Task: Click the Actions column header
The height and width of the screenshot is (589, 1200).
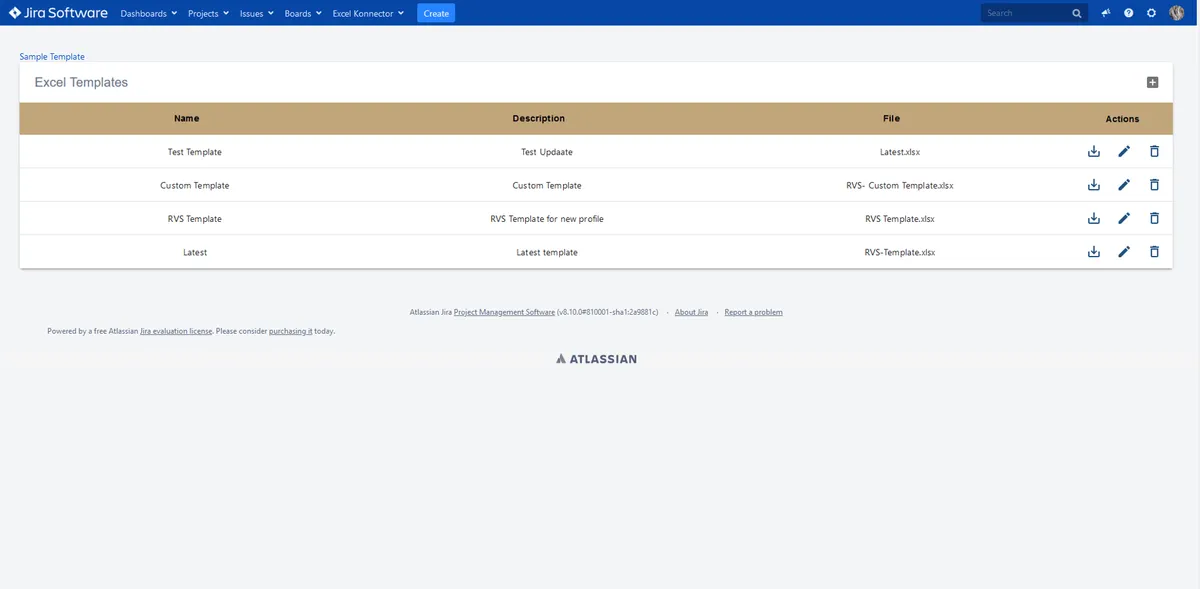Action: 1122,119
